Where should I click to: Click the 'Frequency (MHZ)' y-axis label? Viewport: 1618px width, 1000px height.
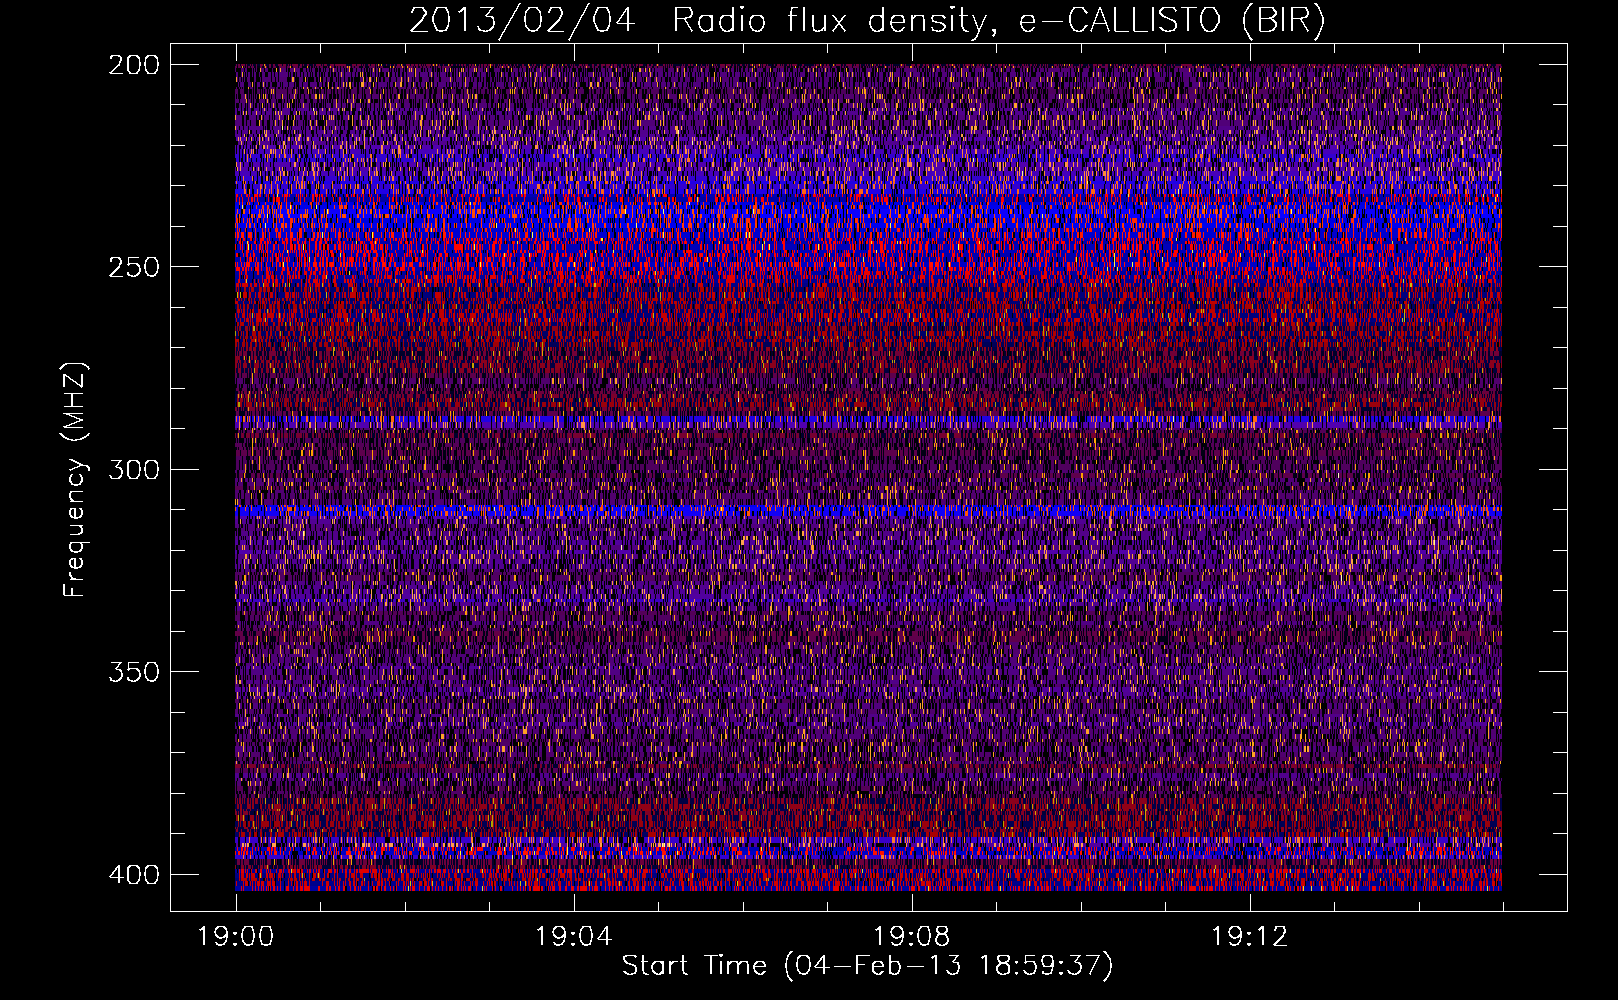point(75,479)
